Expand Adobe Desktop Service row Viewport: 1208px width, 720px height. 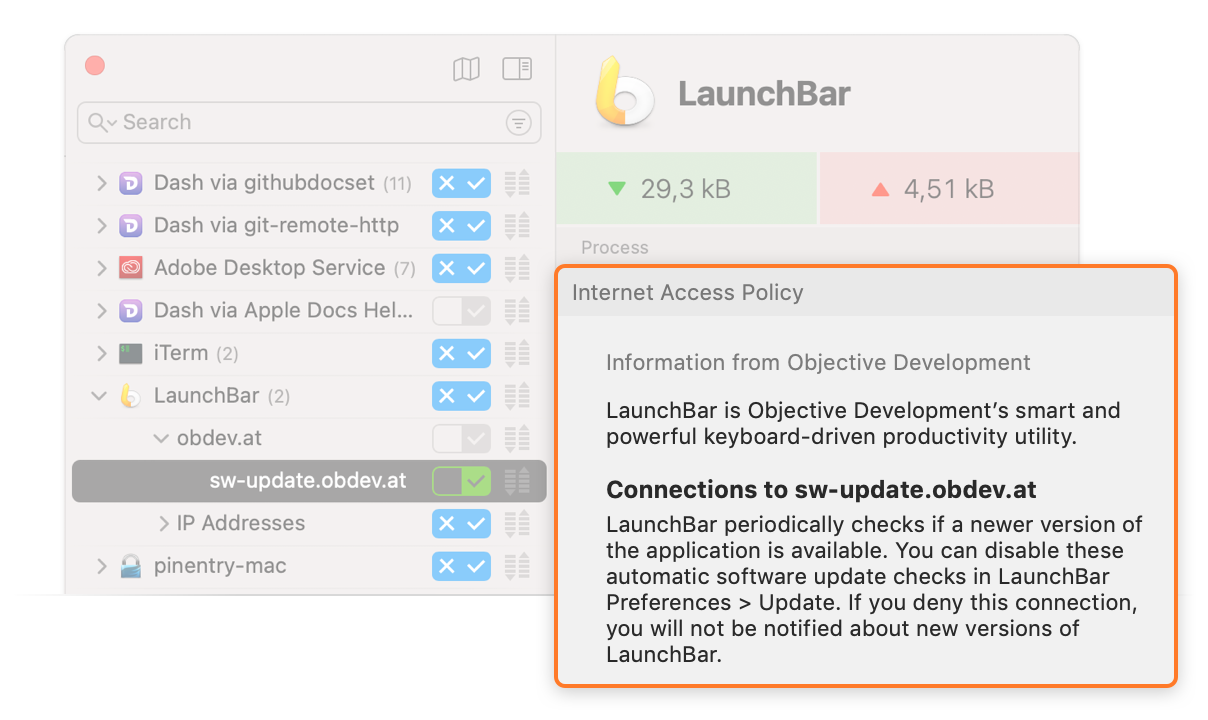(x=101, y=268)
